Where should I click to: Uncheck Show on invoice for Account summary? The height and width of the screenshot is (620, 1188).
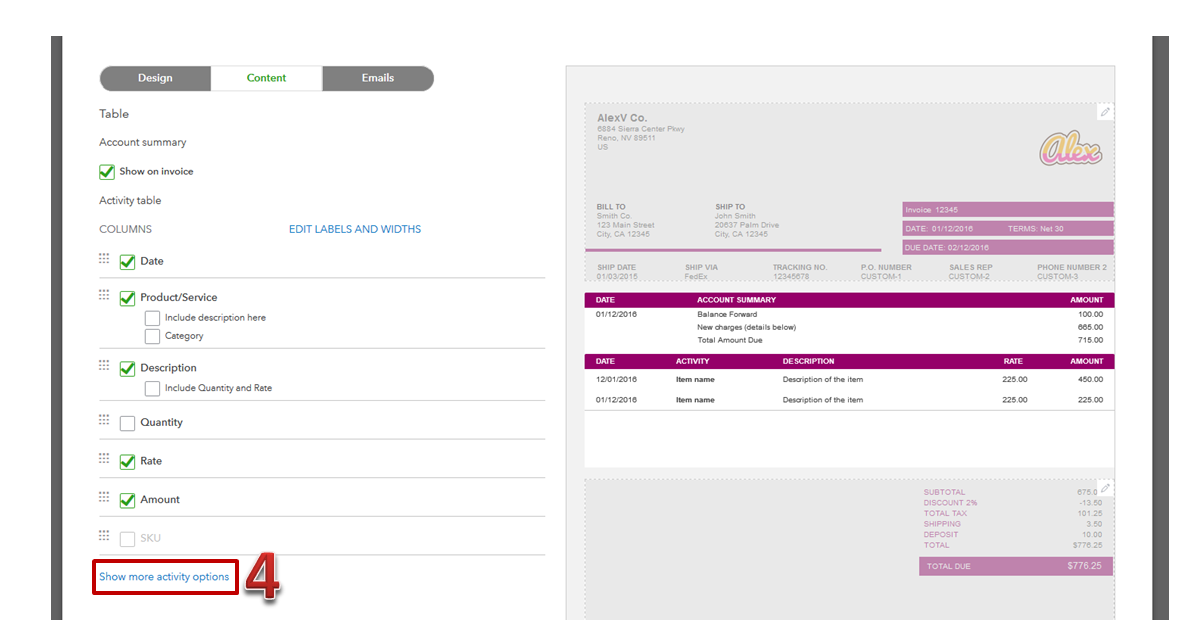[x=107, y=171]
